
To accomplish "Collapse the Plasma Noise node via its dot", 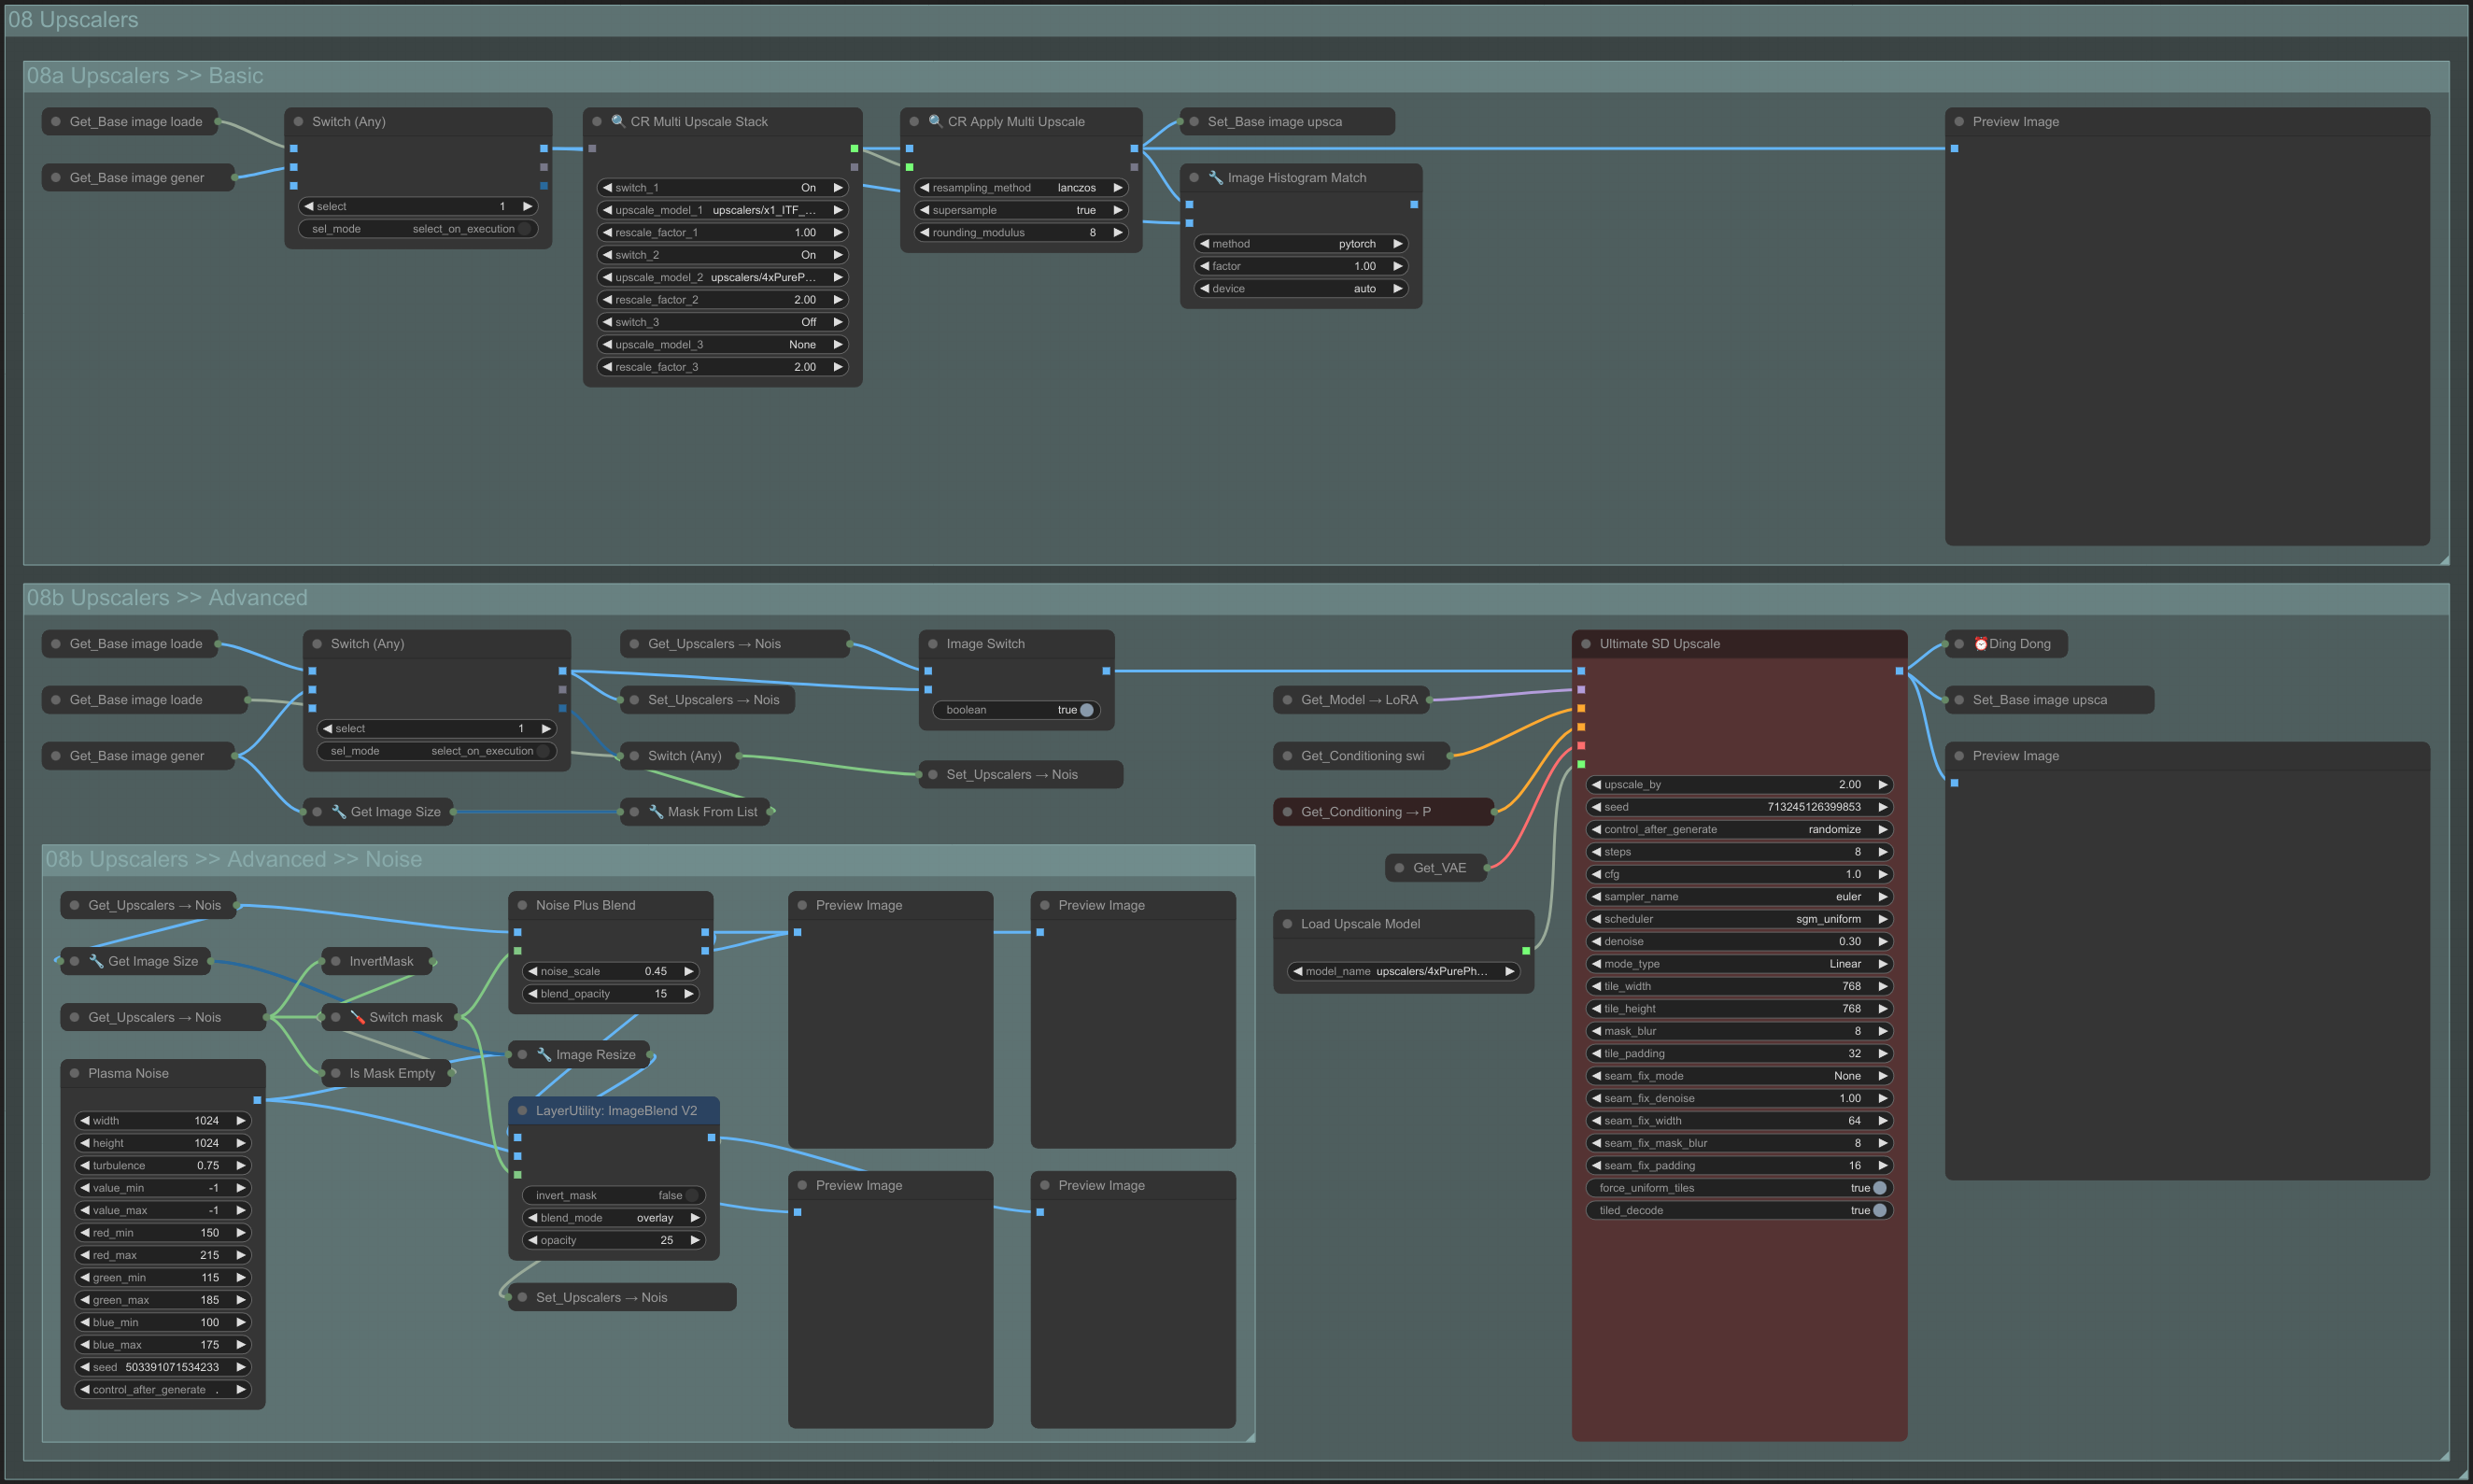I will (x=74, y=1073).
